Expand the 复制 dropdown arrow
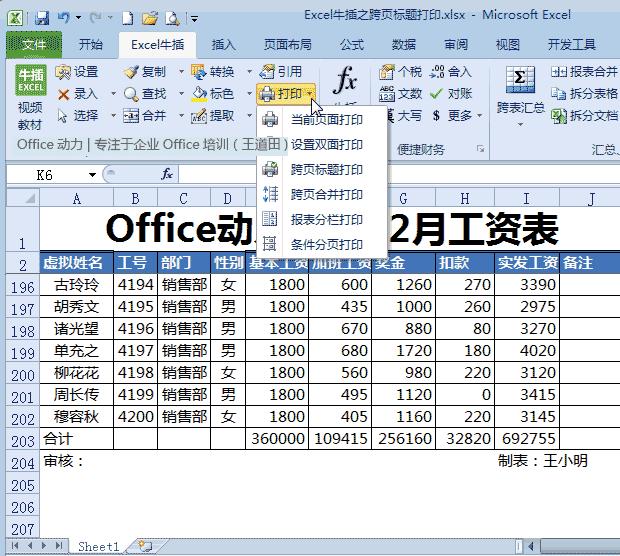This screenshot has height=556, width=620. [181, 72]
